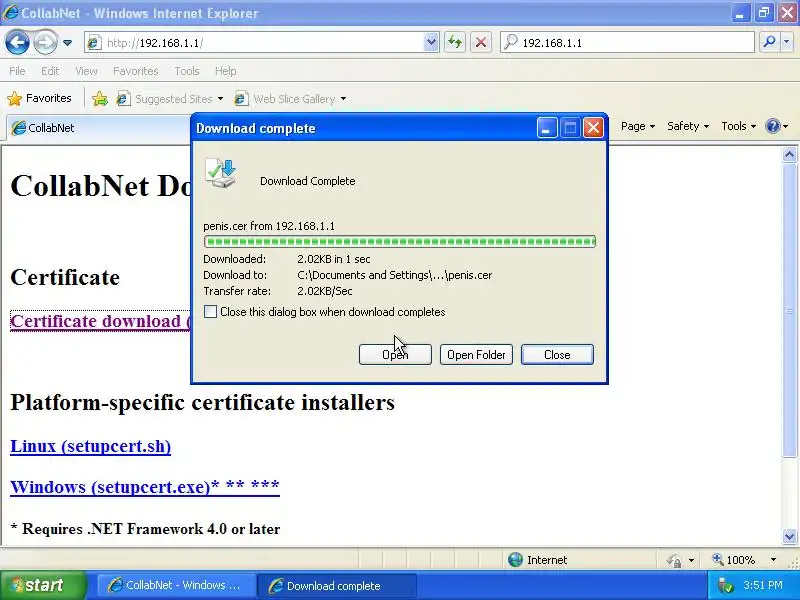This screenshot has width=800, height=600.
Task: Expand the address bar URL history dropdown
Action: tap(431, 43)
